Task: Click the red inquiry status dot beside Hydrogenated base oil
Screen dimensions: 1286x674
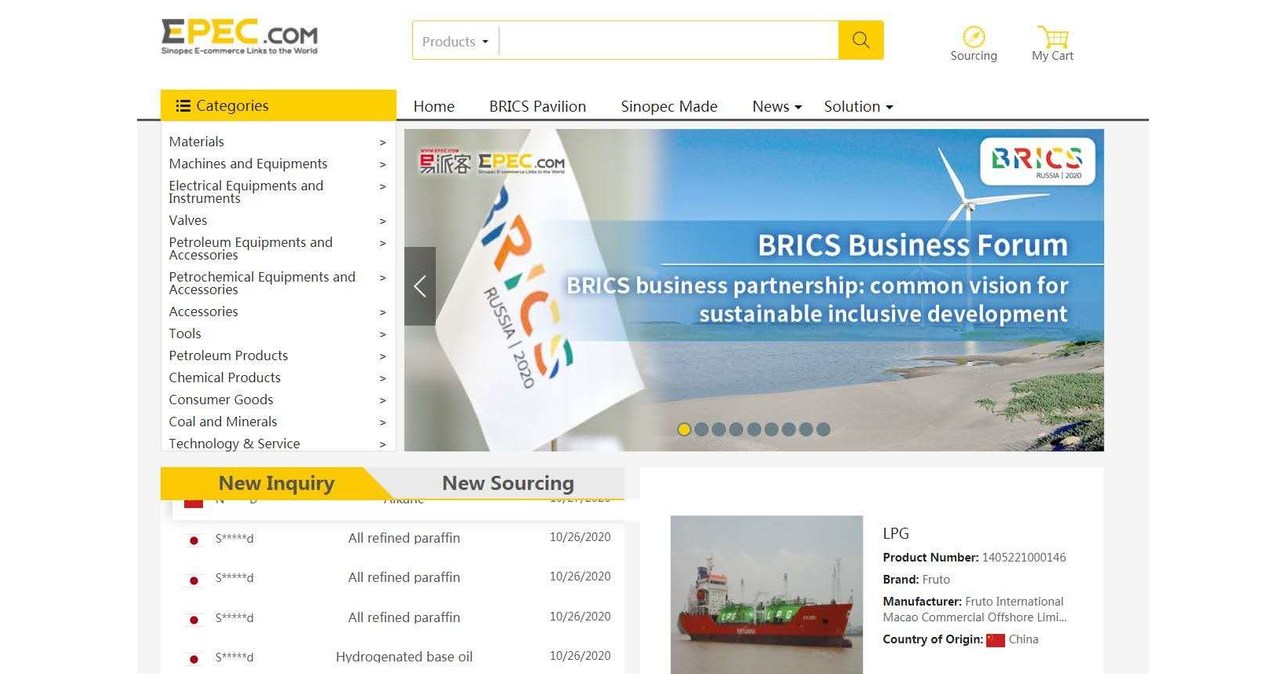Action: (x=193, y=657)
